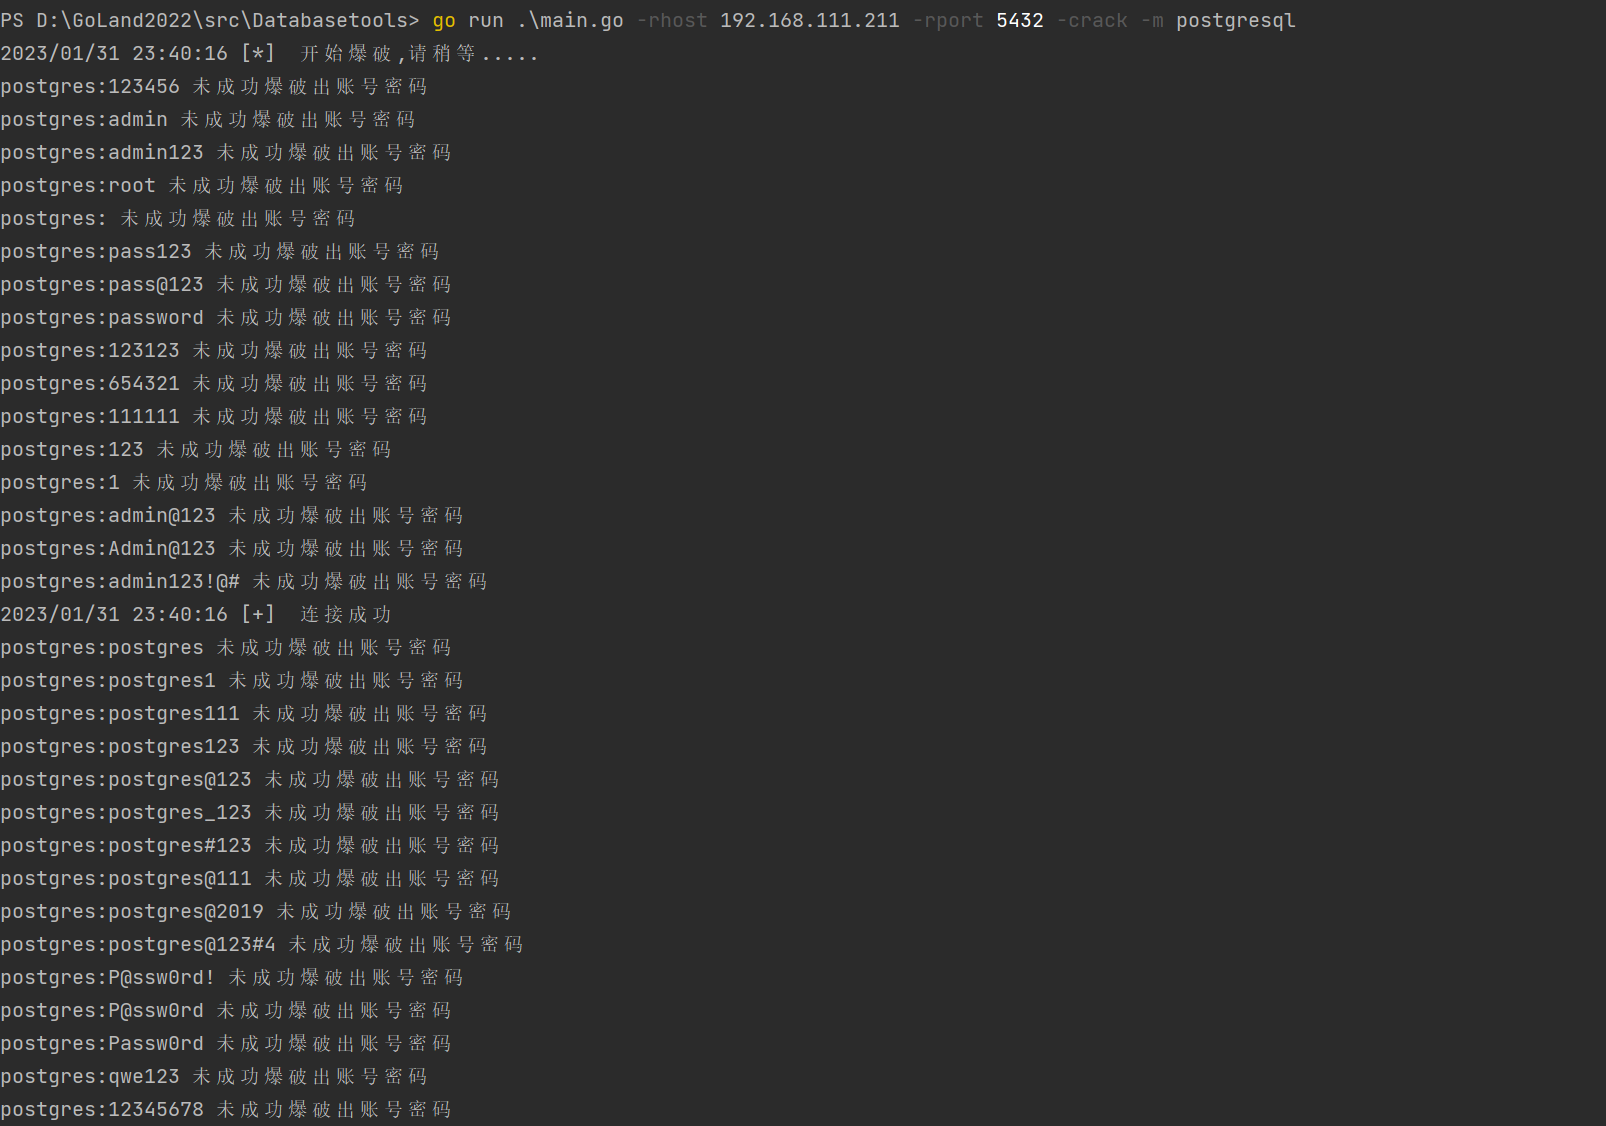Click the 'postgres:qwe123' output line
The width and height of the screenshot is (1606, 1126).
pos(214,1076)
